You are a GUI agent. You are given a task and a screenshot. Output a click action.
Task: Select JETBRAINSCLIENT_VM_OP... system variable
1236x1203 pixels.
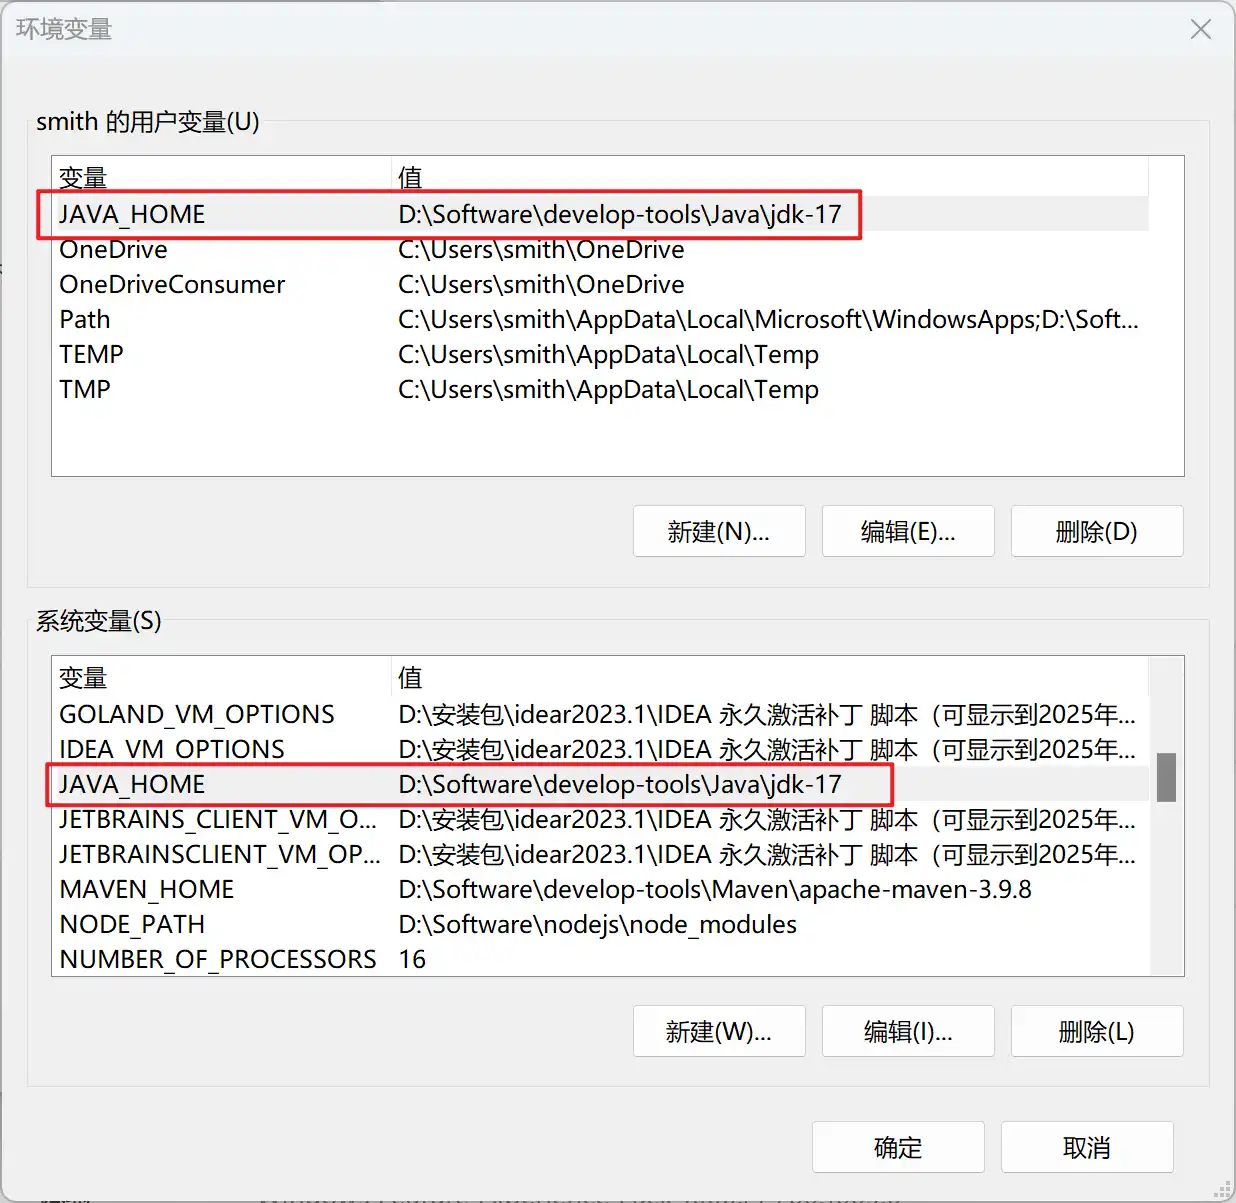coord(600,854)
